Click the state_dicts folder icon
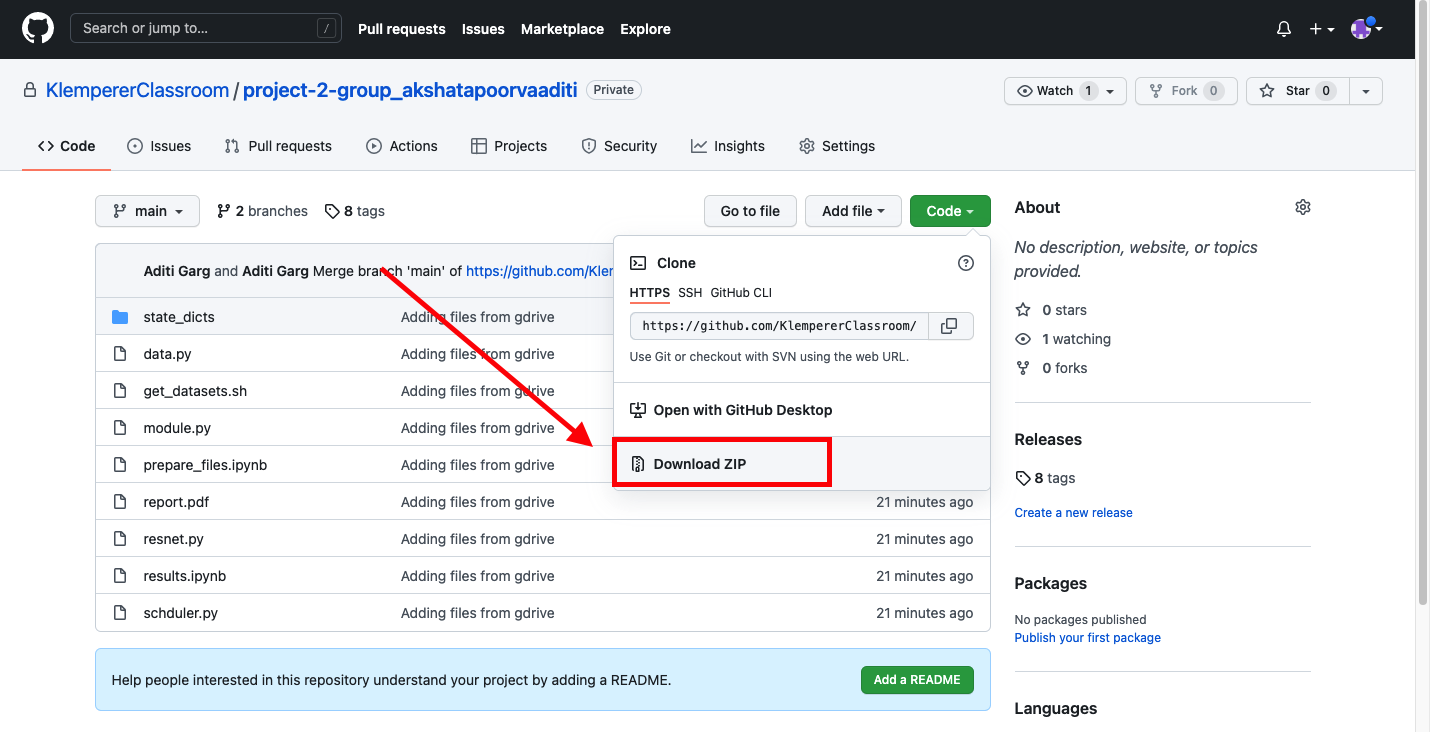 pos(120,317)
